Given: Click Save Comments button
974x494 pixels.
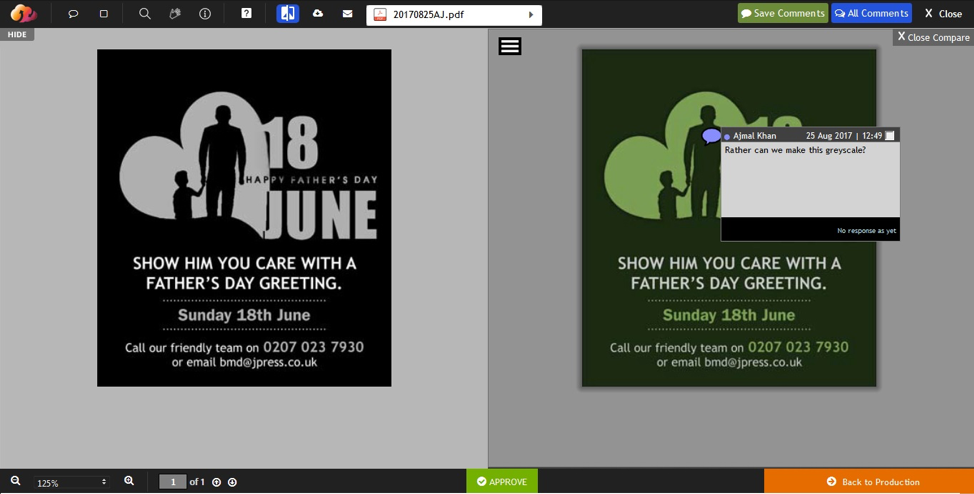Looking at the screenshot, I should pos(783,13).
